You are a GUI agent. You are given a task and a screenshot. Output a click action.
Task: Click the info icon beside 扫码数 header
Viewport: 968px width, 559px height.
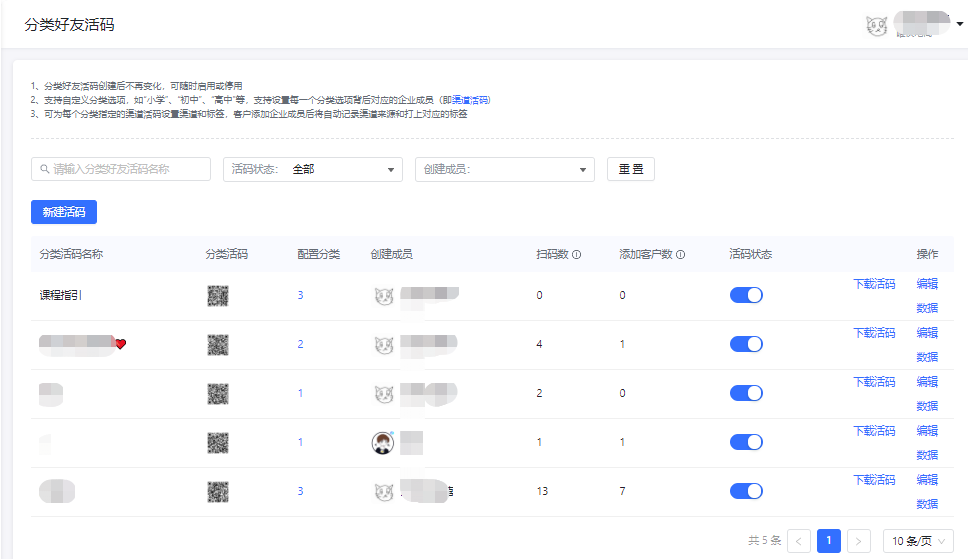577,255
